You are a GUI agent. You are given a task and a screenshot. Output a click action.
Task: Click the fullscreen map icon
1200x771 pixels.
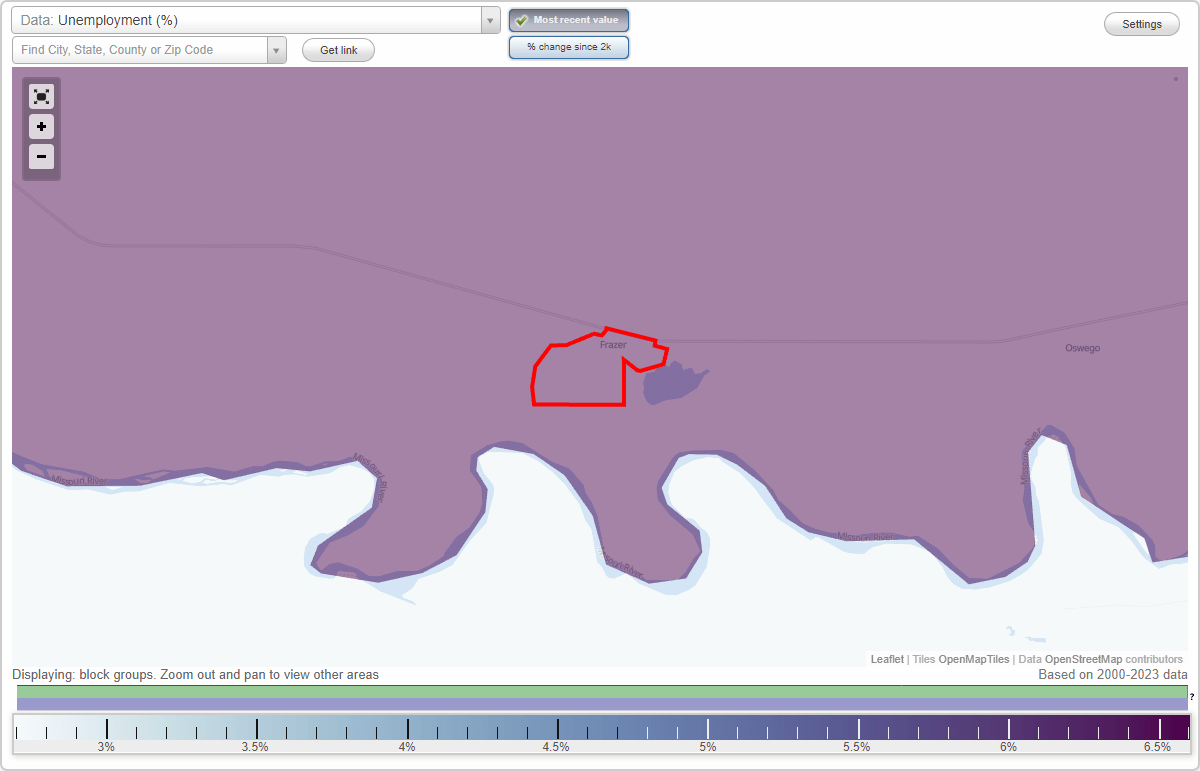pyautogui.click(x=41, y=97)
